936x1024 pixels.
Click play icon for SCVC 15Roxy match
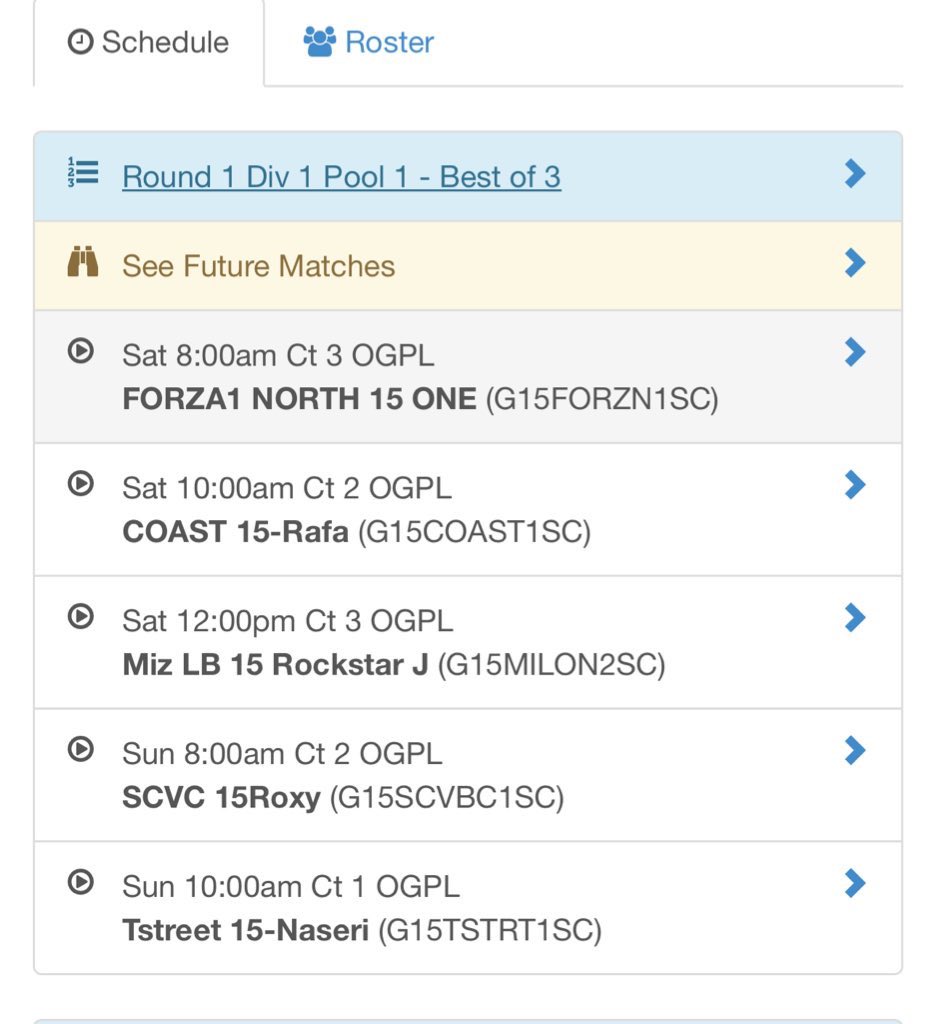coord(81,749)
